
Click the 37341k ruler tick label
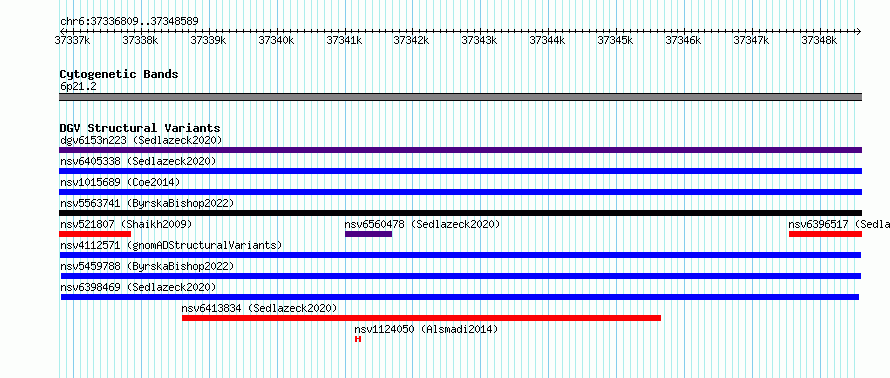[344, 40]
